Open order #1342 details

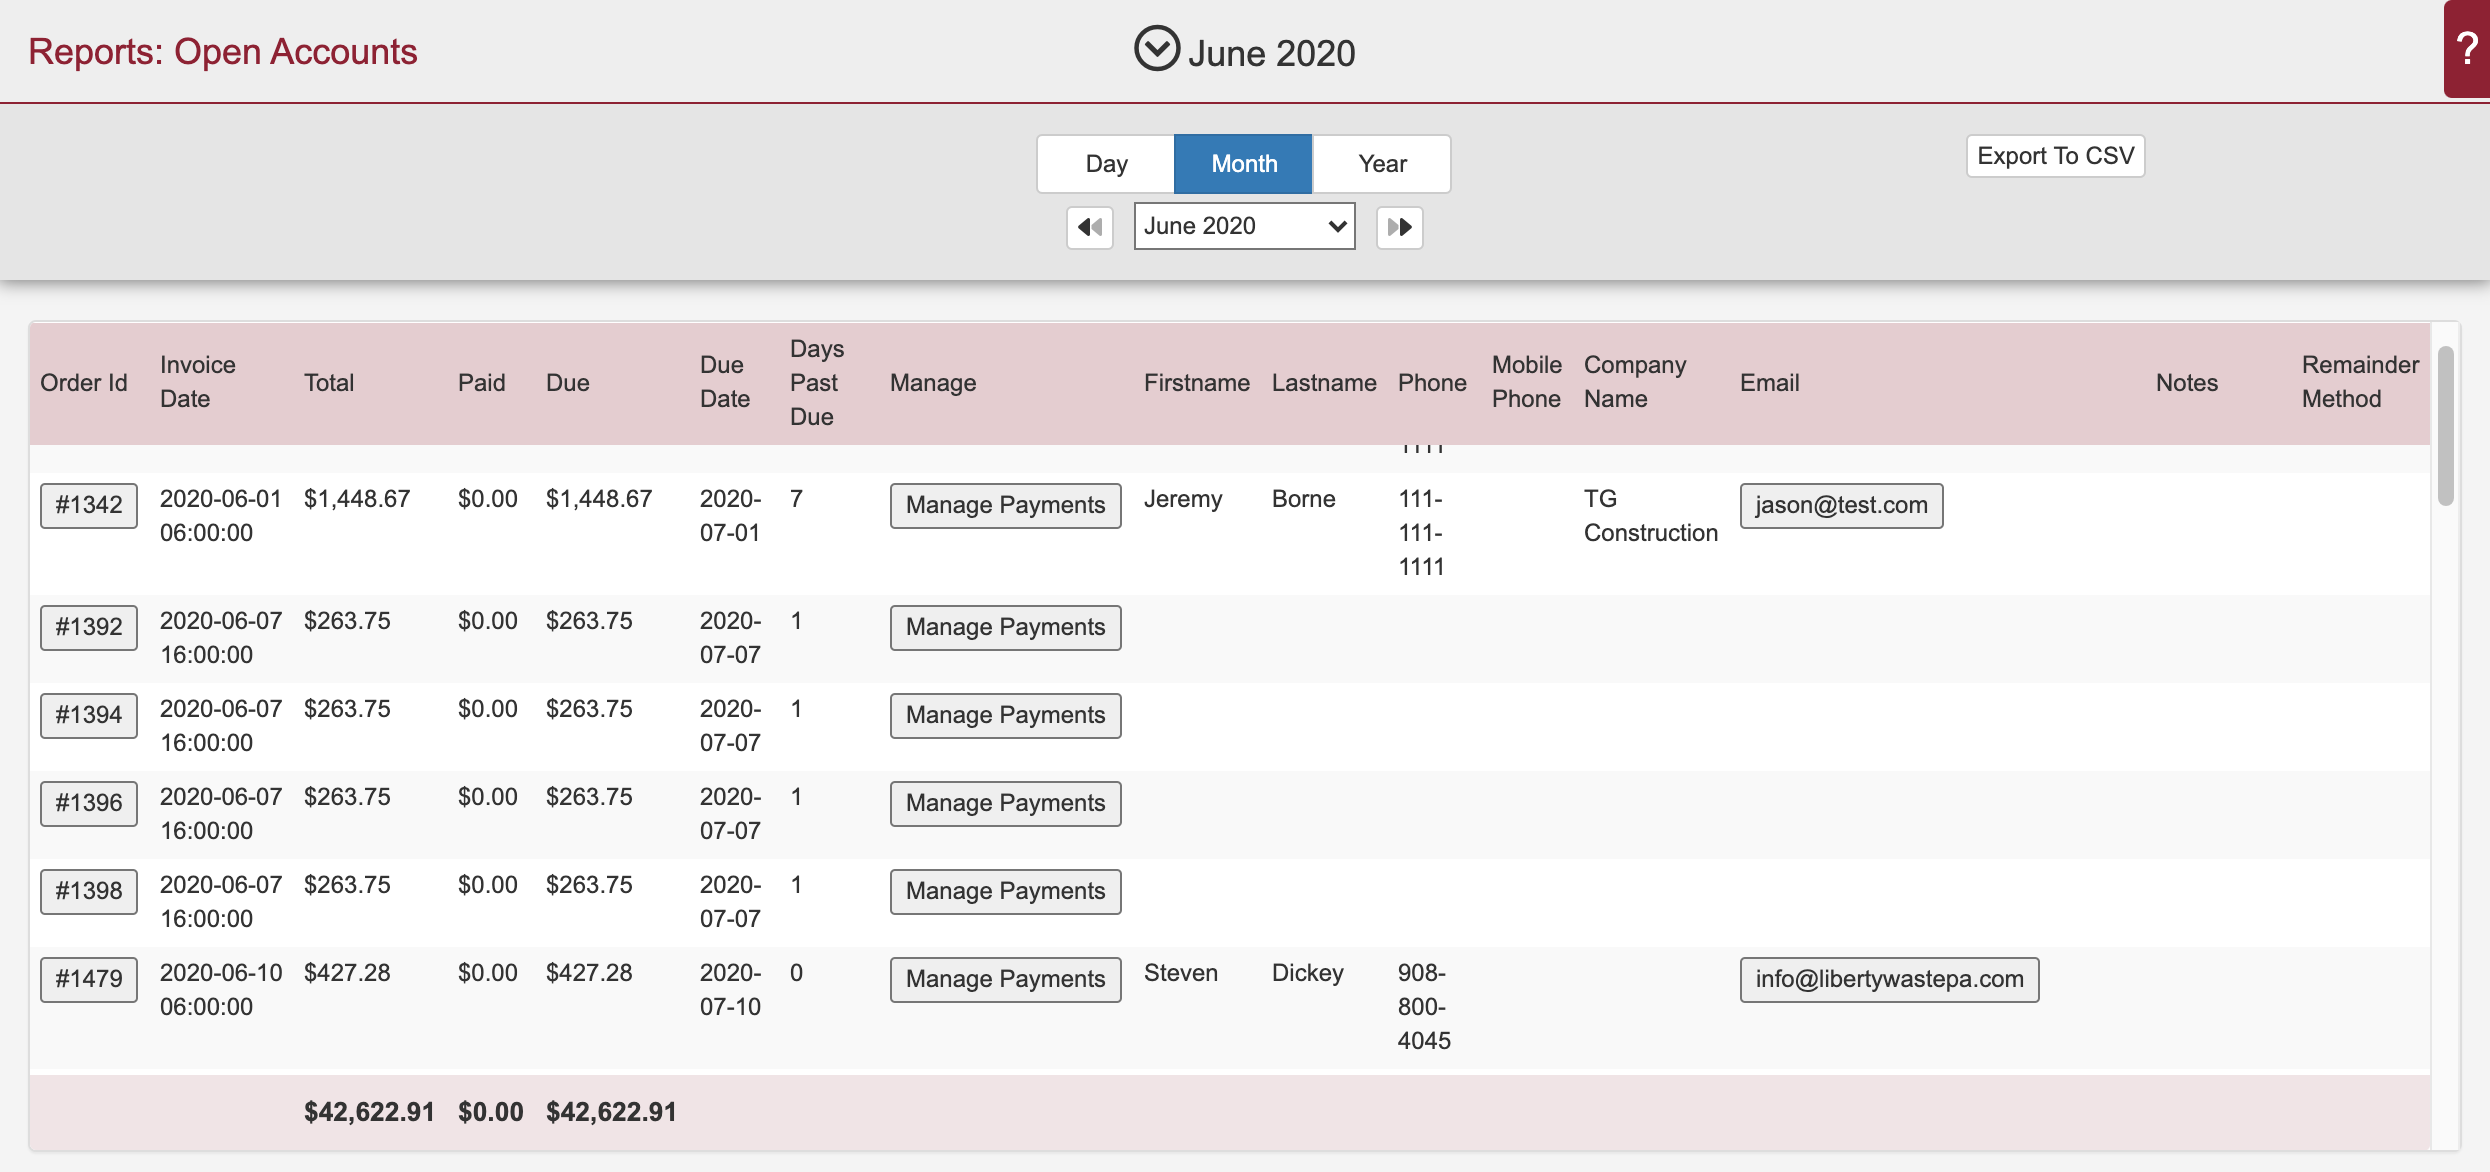[x=88, y=505]
